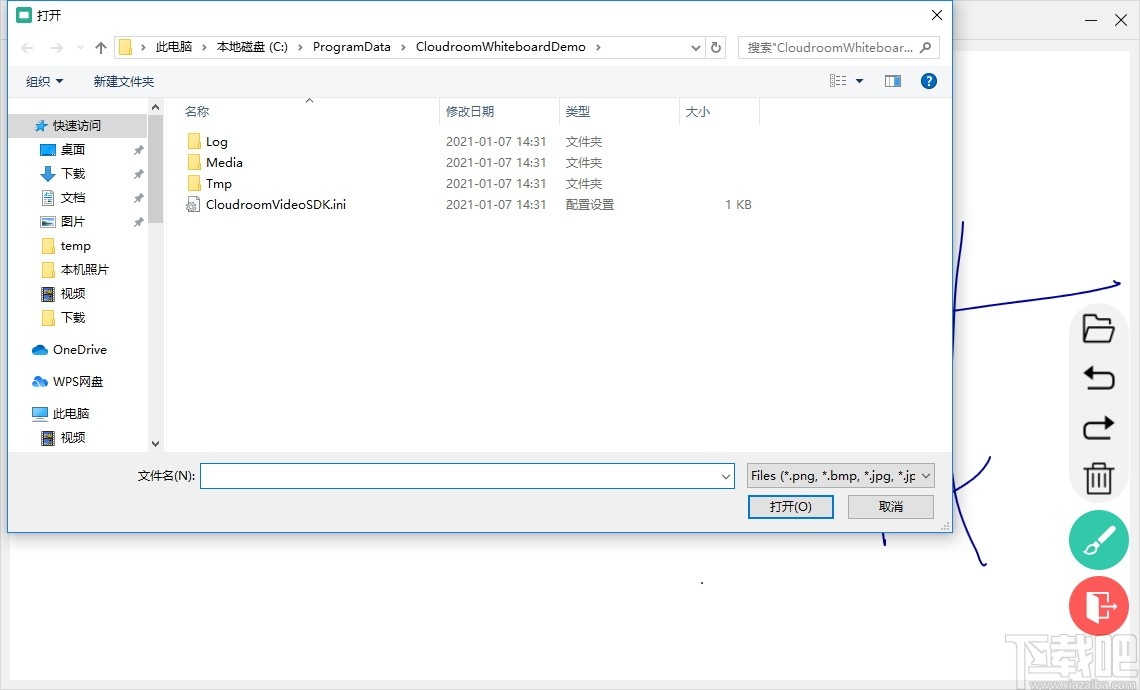Go up one folder level
The image size is (1140, 690).
coord(100,48)
